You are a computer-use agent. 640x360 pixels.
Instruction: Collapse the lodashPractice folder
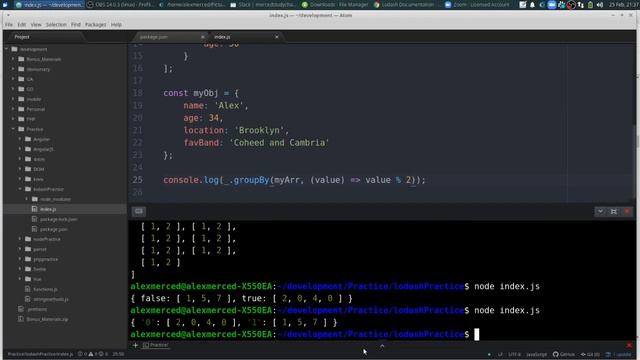20,189
